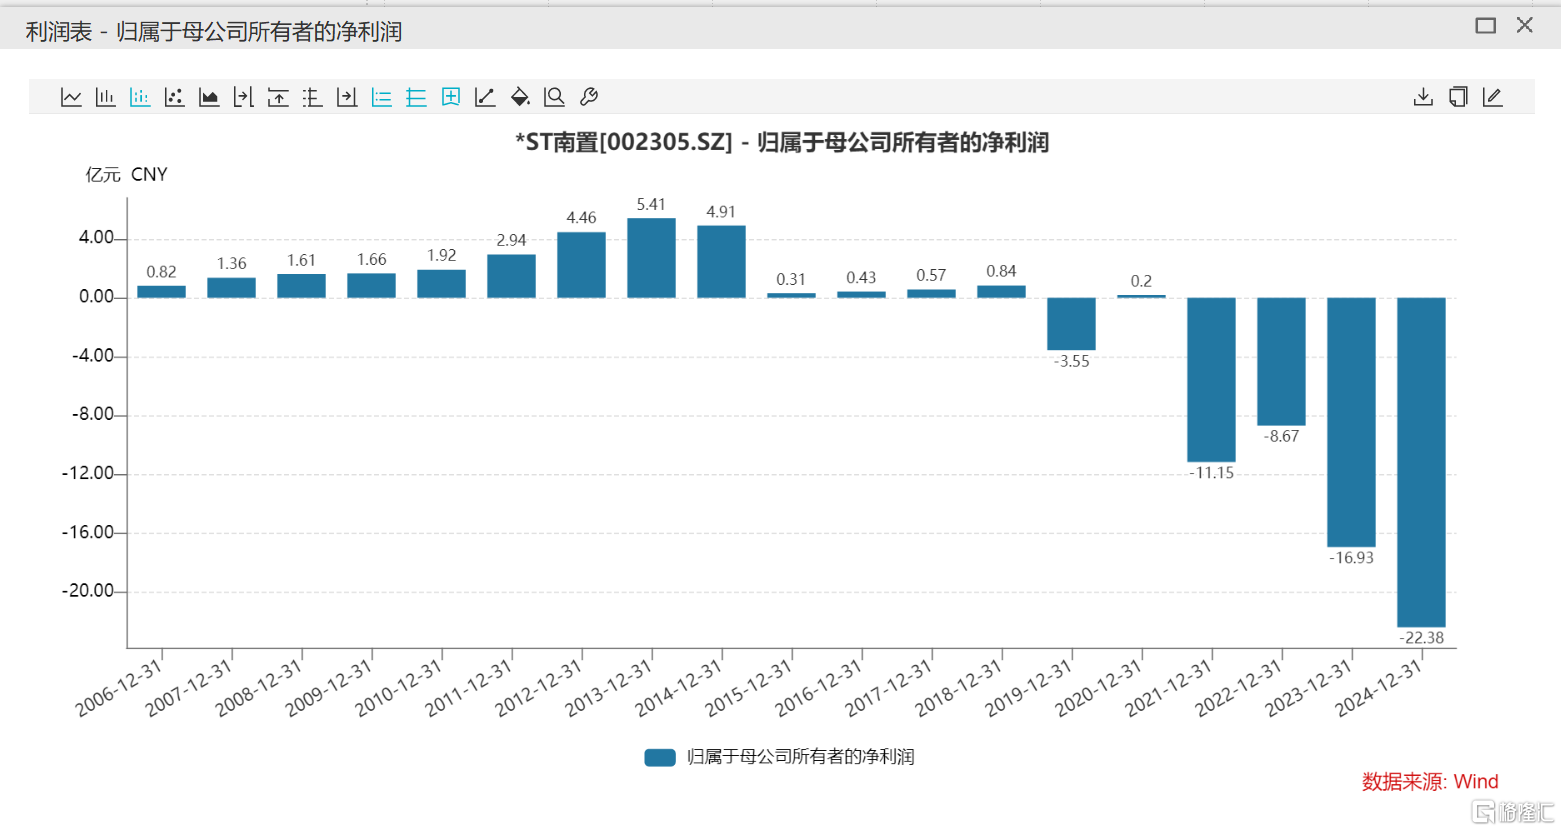Click the 数据来源: Wind source text
Viewport: 1561px width, 831px height.
1430,782
